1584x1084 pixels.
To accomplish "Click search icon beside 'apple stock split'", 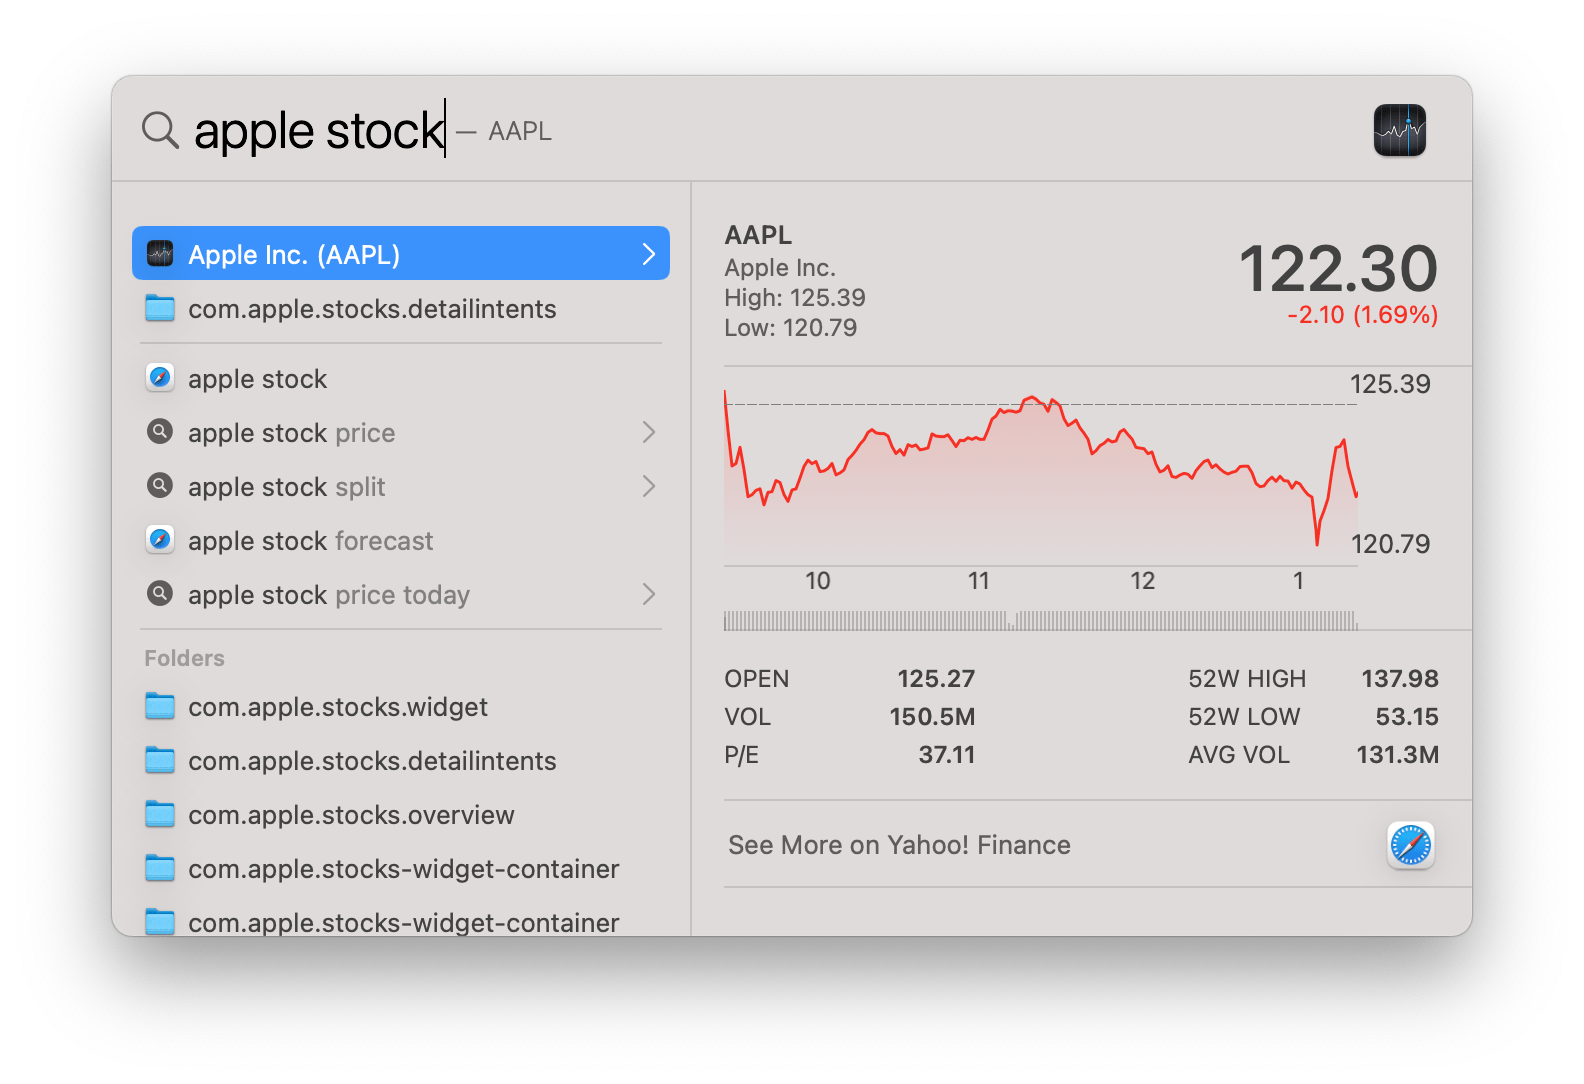I will pyautogui.click(x=160, y=486).
